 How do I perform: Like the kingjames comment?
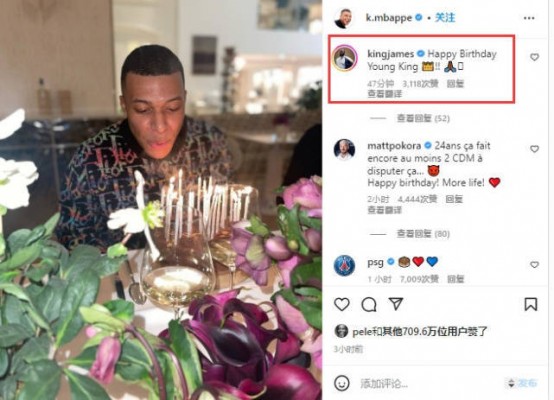tap(534, 57)
